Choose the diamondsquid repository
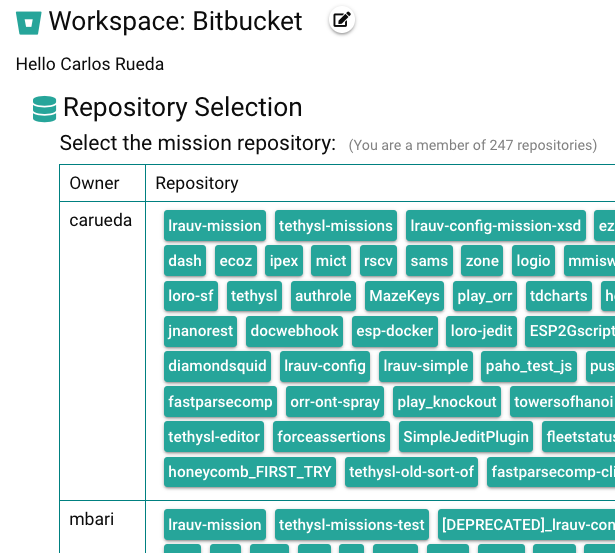 point(218,366)
